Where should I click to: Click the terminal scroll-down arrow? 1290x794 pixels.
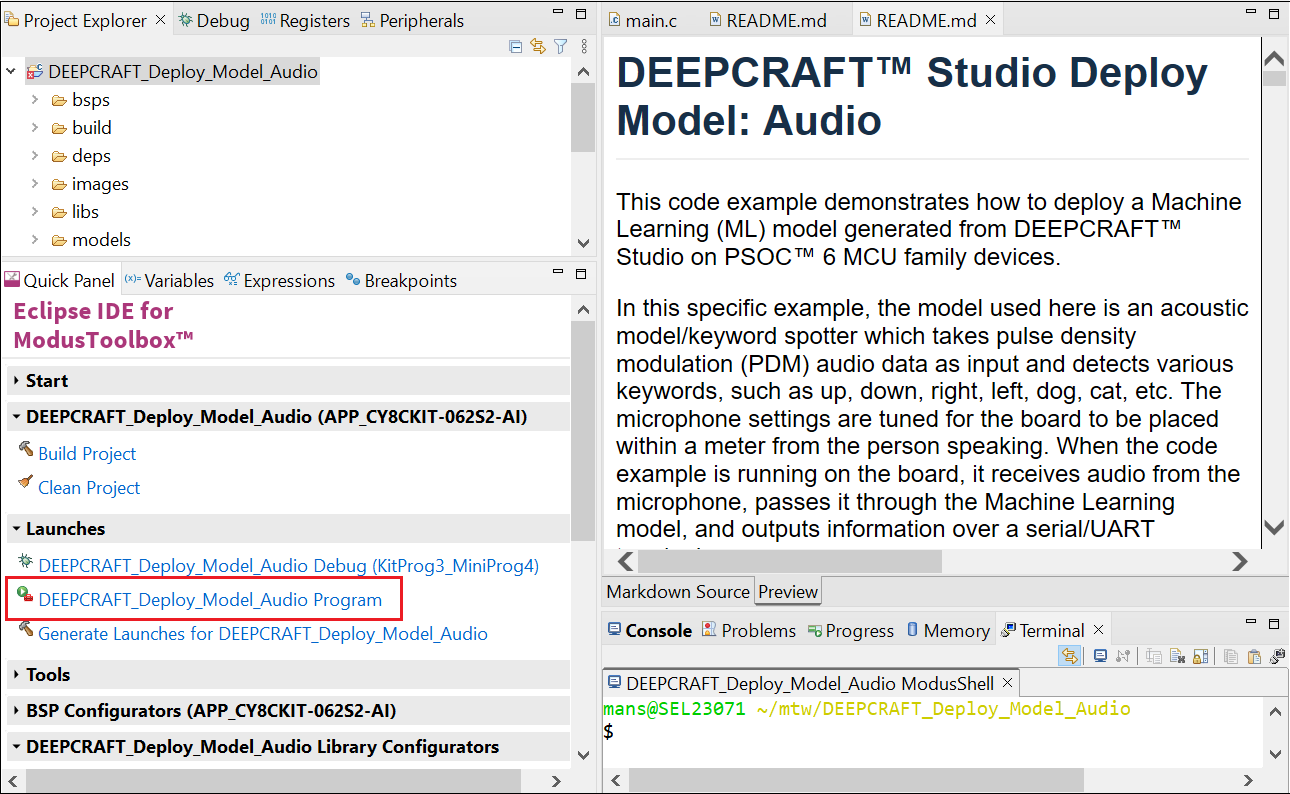coord(1275,753)
